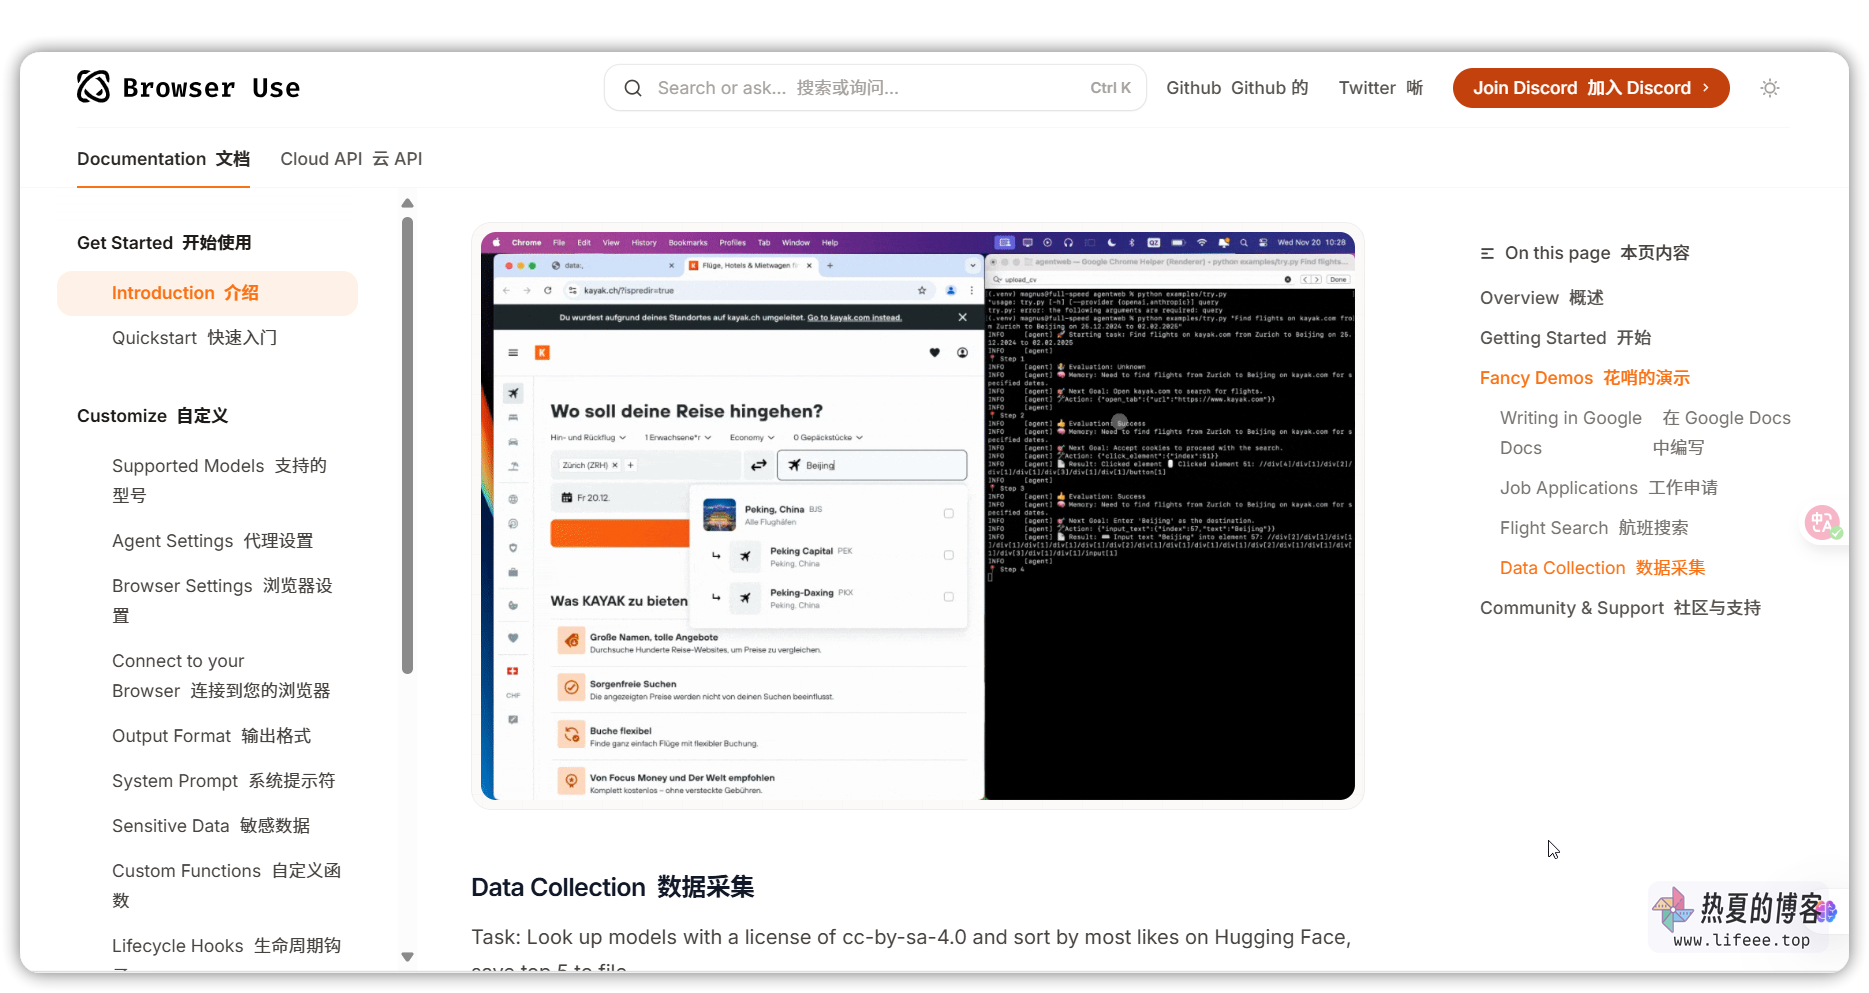1869x993 pixels.
Task: Open the Twitter link in header
Action: pos(1380,88)
